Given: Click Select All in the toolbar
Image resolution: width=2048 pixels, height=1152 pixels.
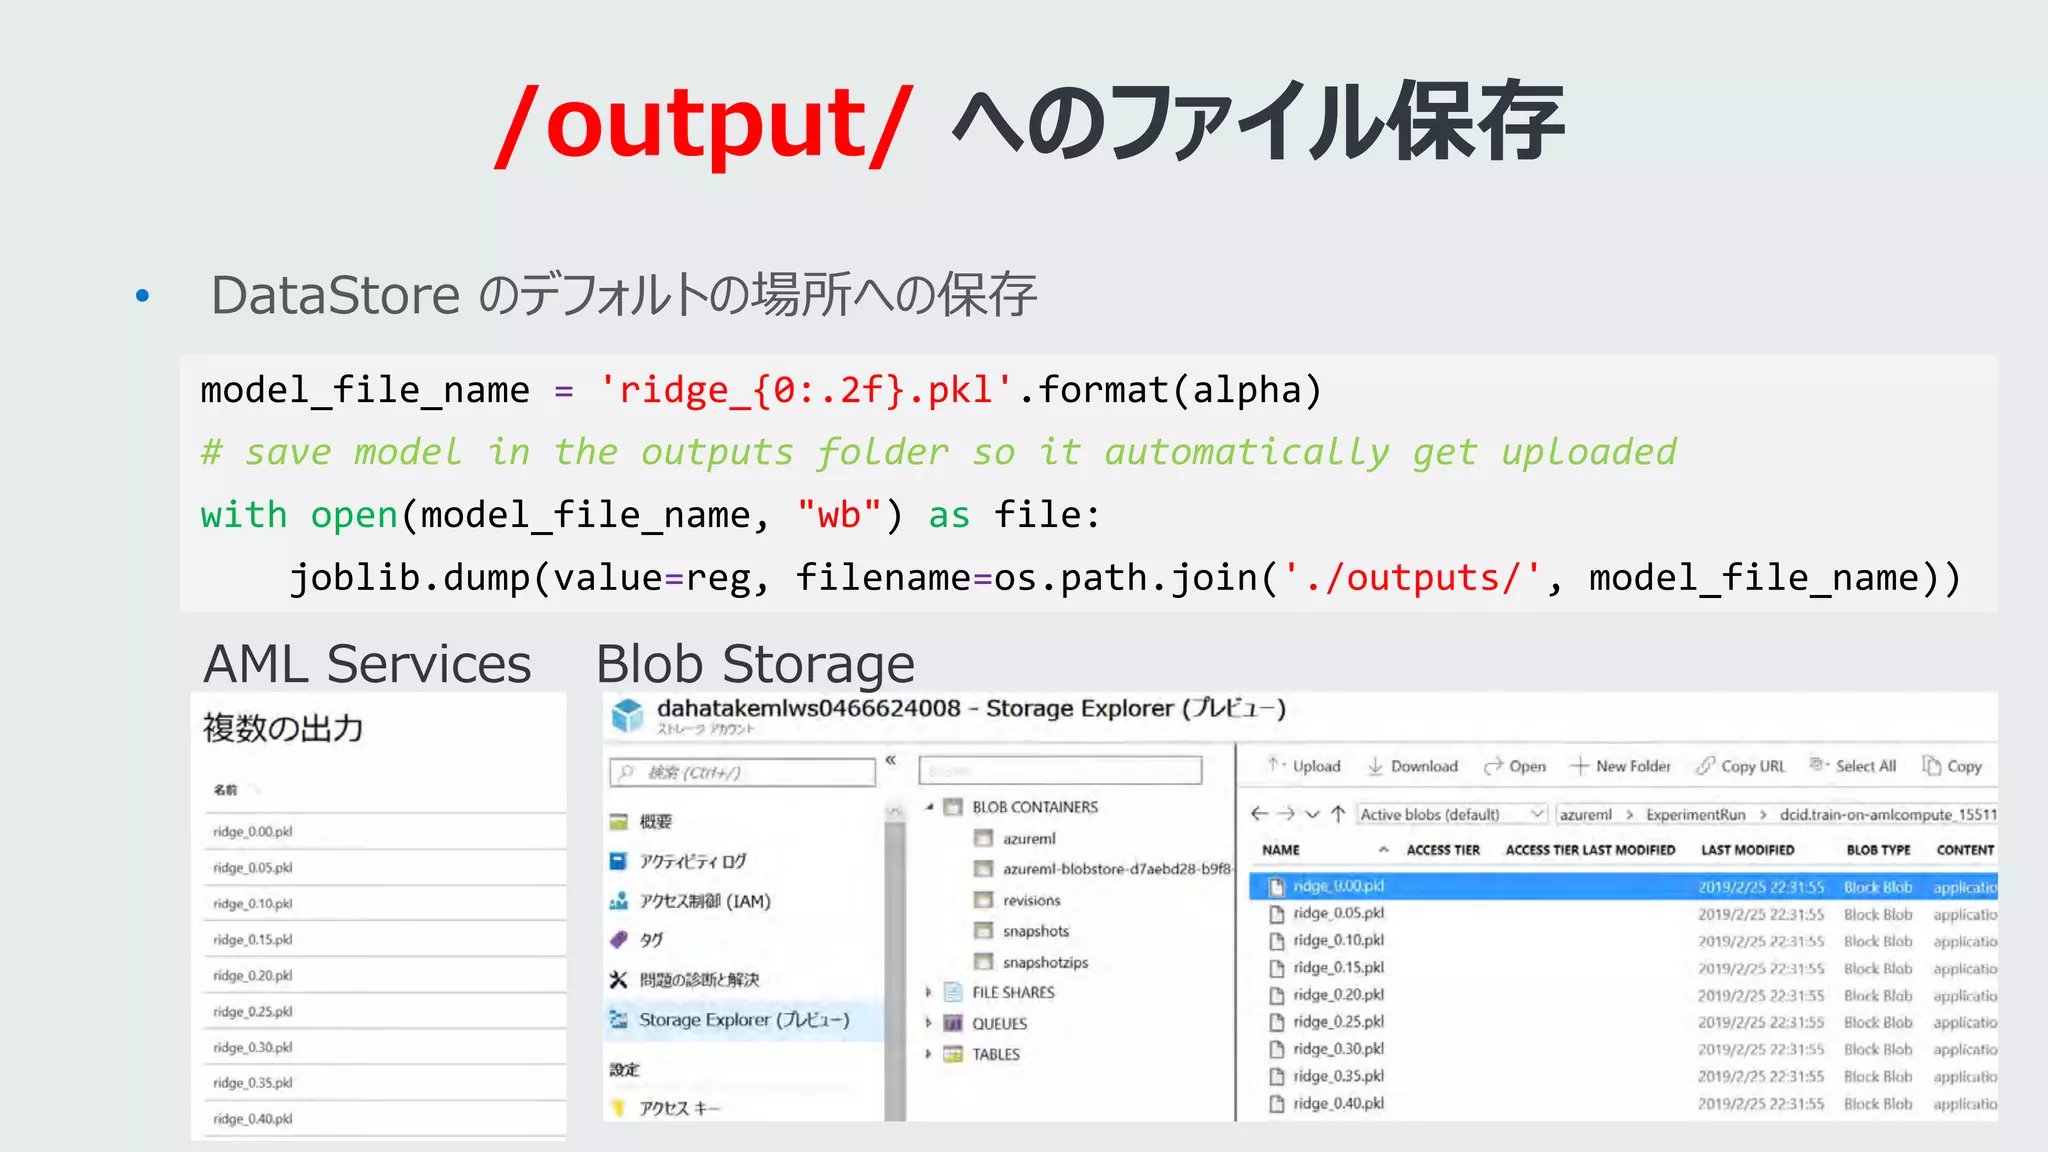Looking at the screenshot, I should [x=1853, y=766].
